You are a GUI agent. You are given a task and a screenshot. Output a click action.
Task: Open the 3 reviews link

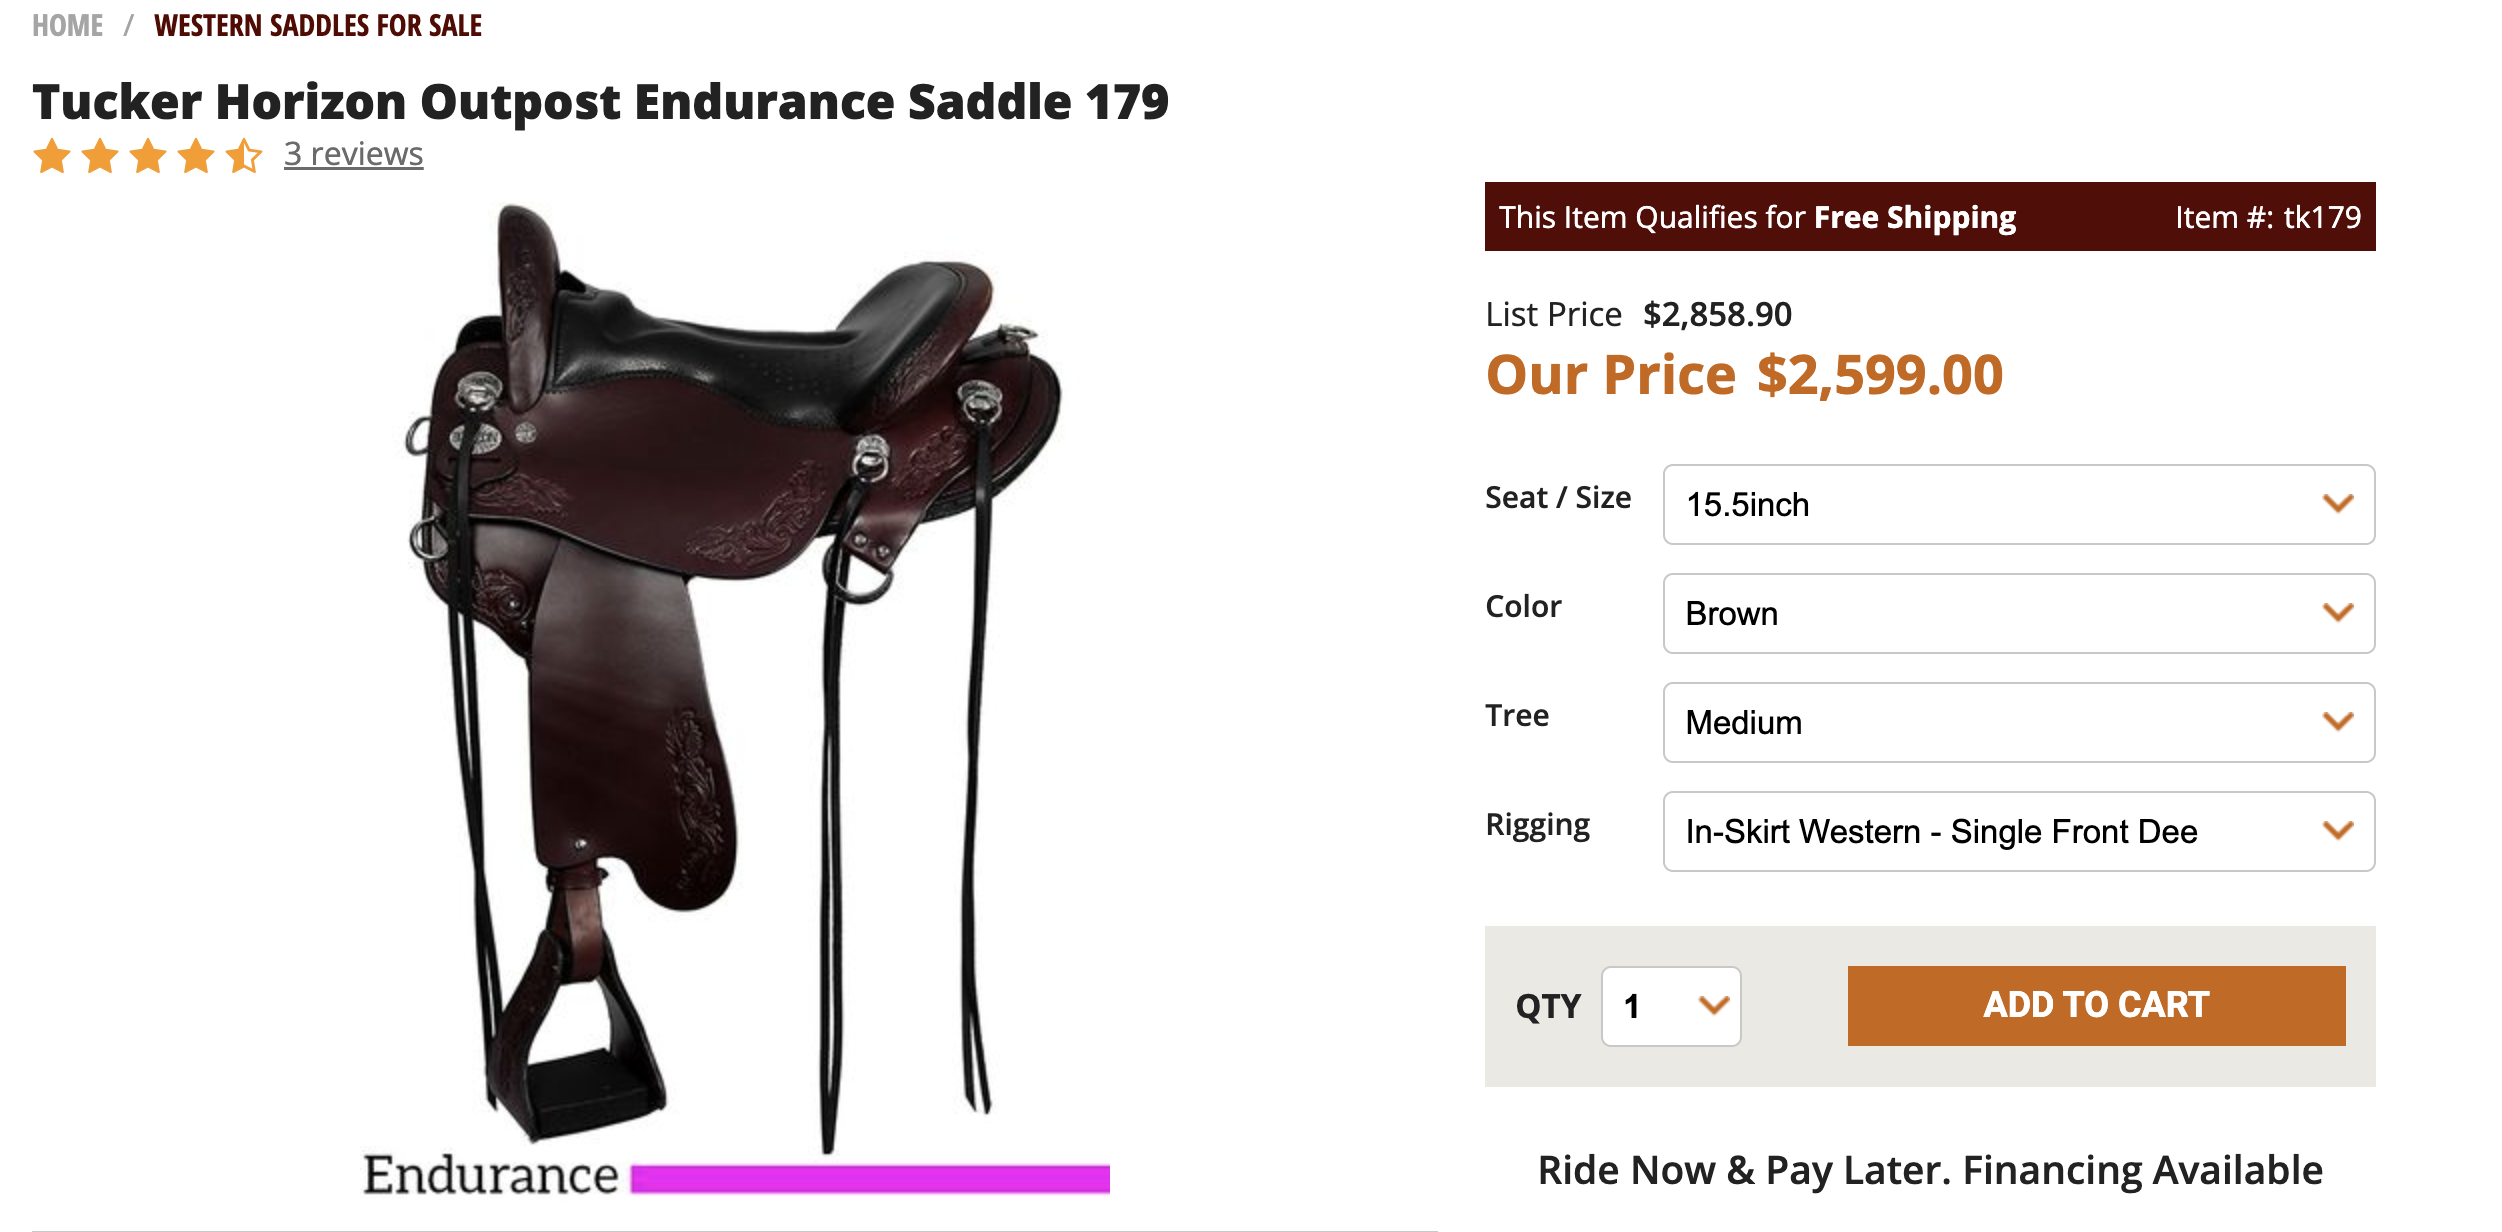(x=353, y=154)
